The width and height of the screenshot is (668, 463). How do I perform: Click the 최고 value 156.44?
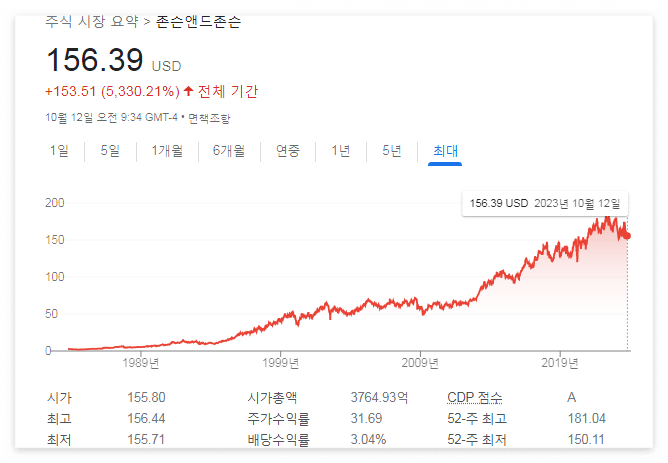[x=146, y=418]
